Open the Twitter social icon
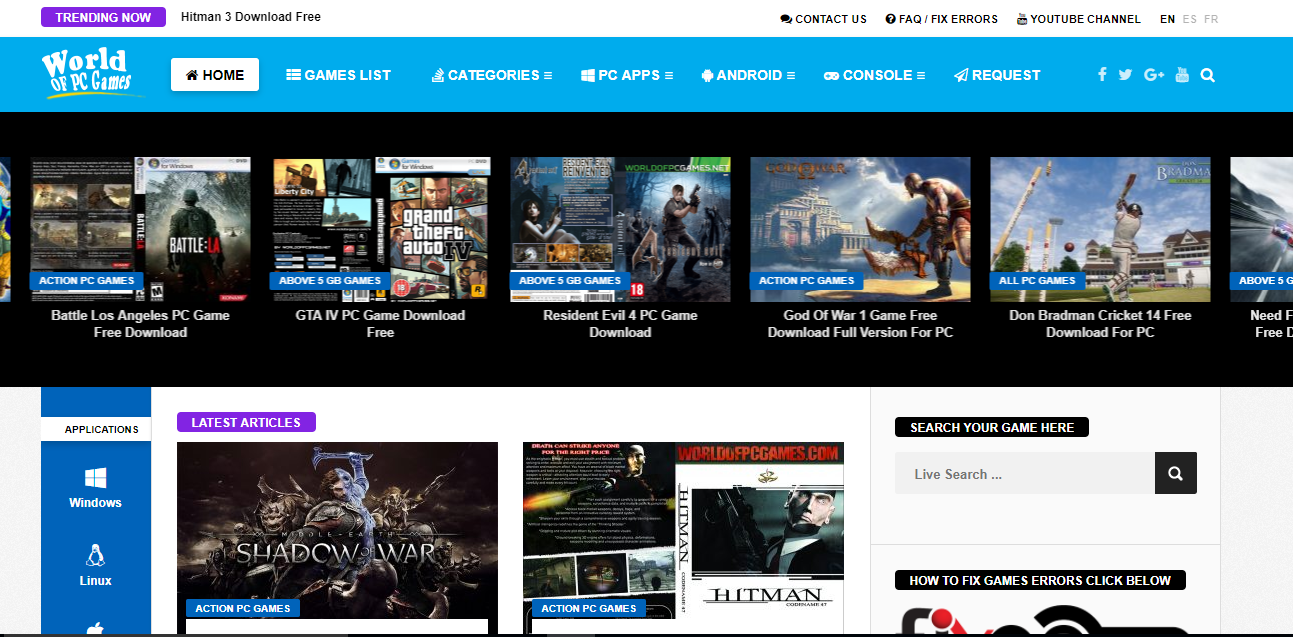This screenshot has height=637, width=1293. (x=1126, y=75)
